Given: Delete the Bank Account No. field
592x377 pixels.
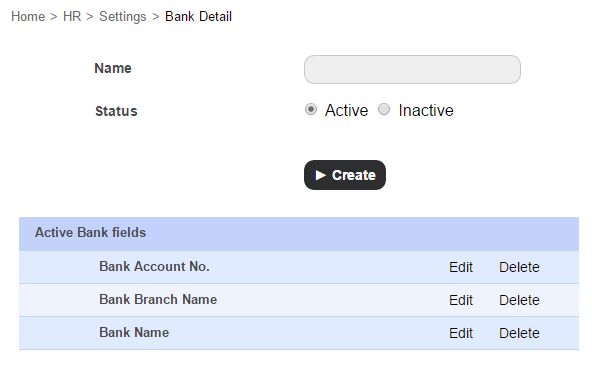Looking at the screenshot, I should 519,267.
